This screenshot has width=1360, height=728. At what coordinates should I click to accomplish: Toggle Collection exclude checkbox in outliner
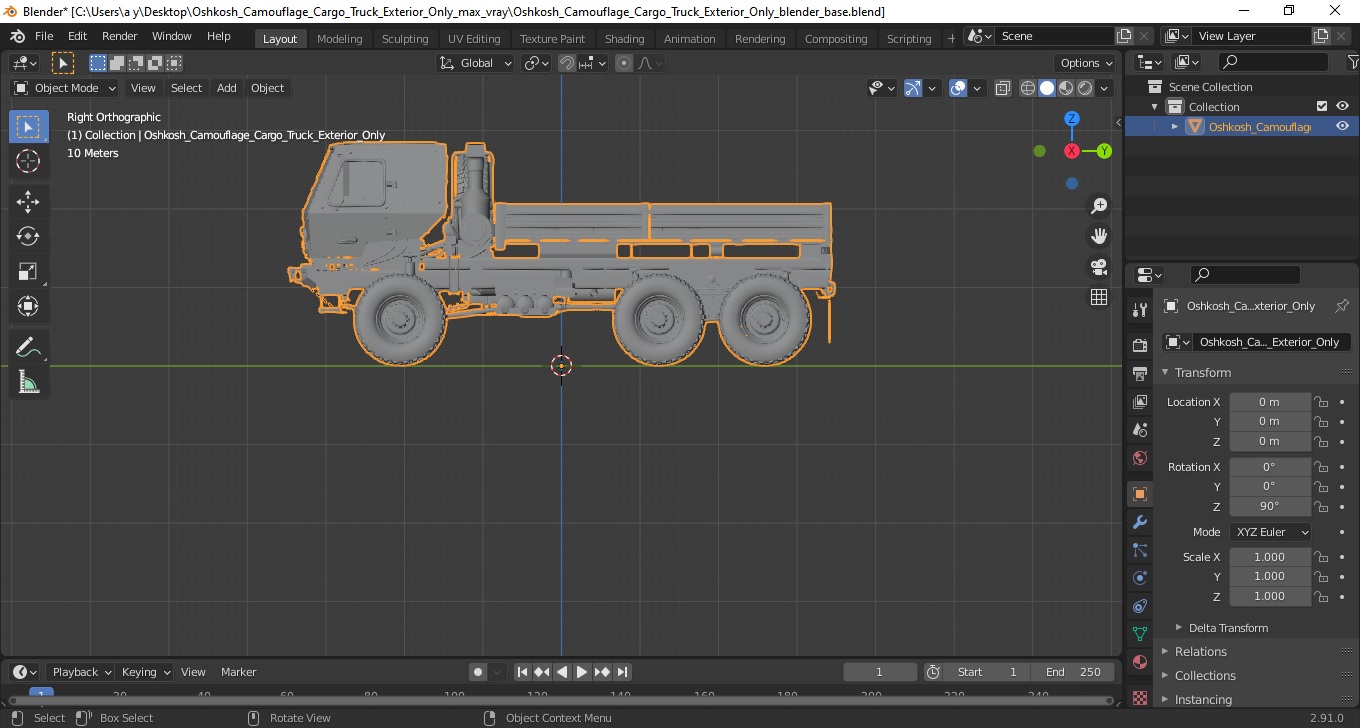pyautogui.click(x=1322, y=107)
